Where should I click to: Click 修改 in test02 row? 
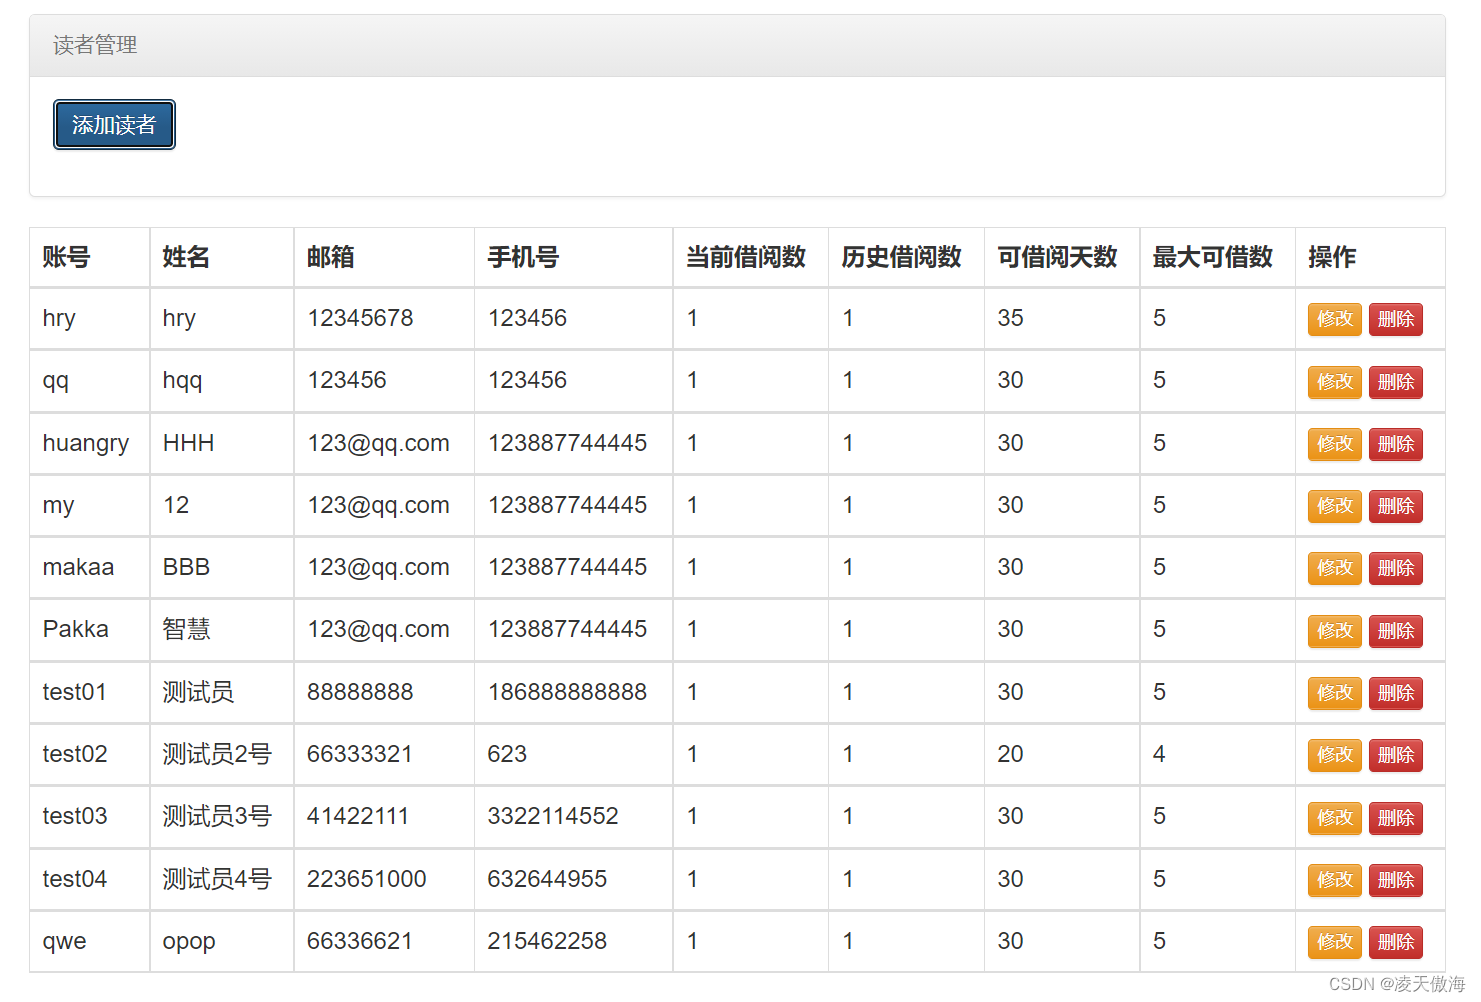coord(1335,755)
